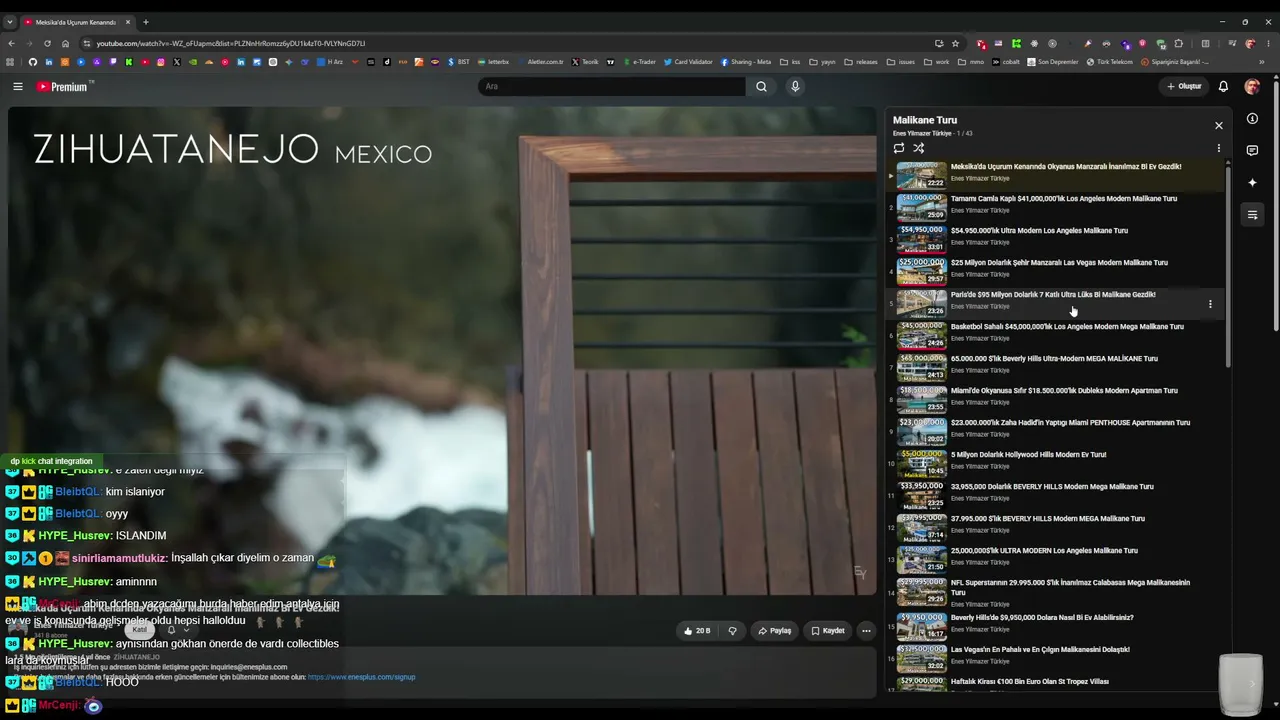Bookmark this page with star icon
This screenshot has width=1280, height=720.
[x=955, y=43]
